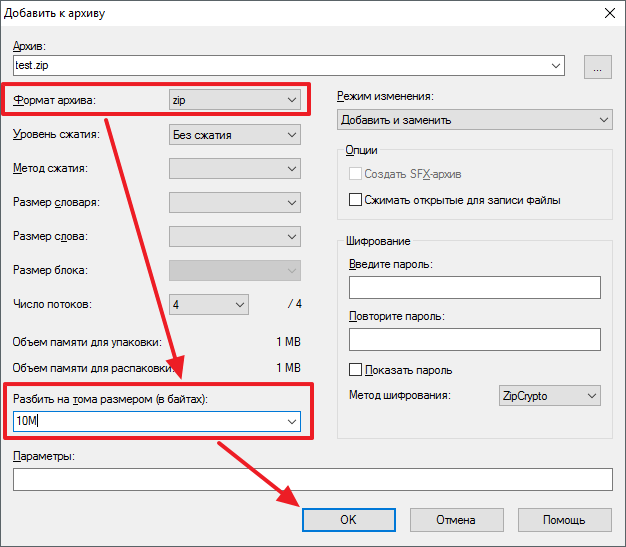This screenshot has width=626, height=547.
Task: Open 'Размер слова' dropdown
Action: coord(235,237)
